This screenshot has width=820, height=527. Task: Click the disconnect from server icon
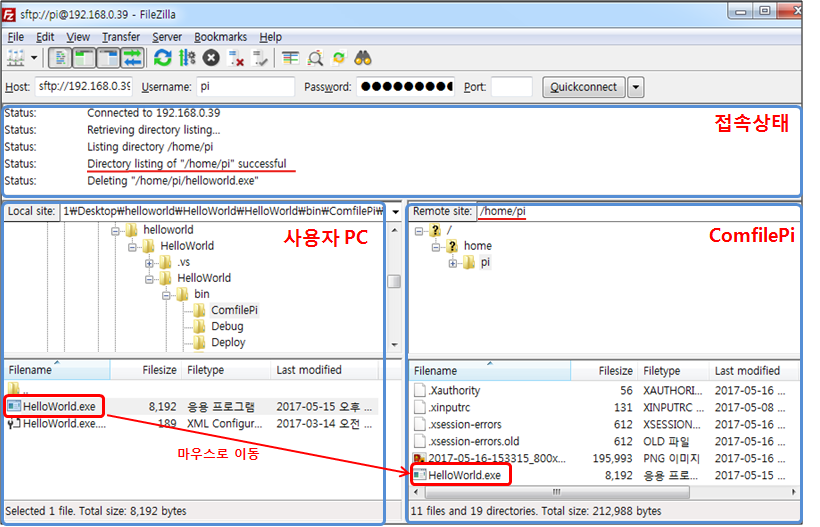[x=236, y=58]
